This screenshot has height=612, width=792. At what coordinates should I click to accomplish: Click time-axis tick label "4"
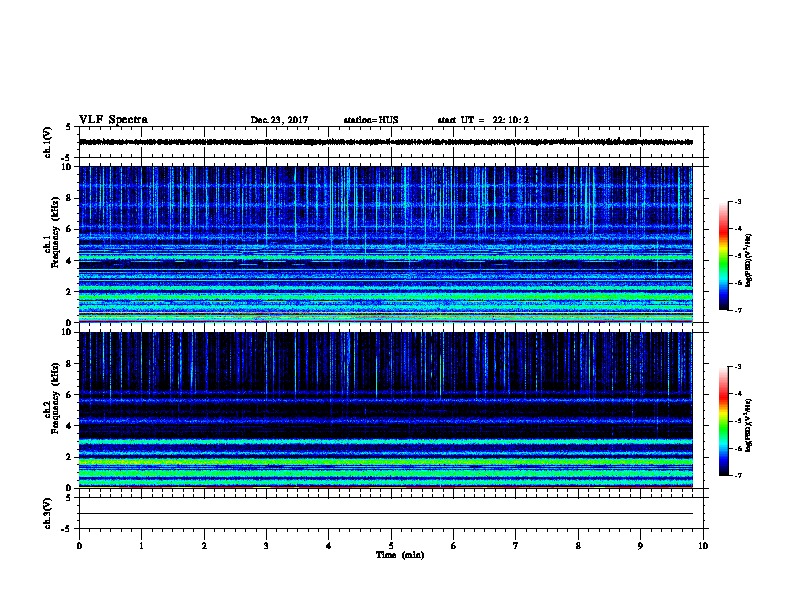coord(329,545)
